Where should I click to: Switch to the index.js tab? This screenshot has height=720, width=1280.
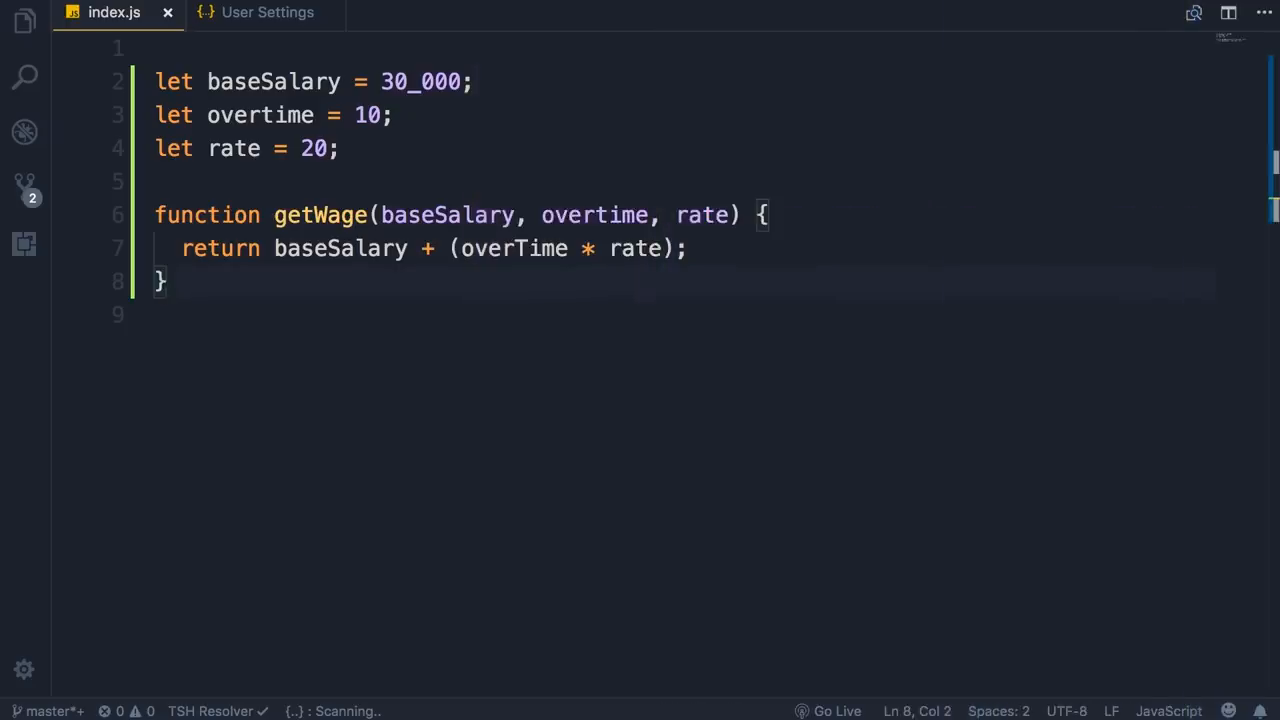(114, 12)
